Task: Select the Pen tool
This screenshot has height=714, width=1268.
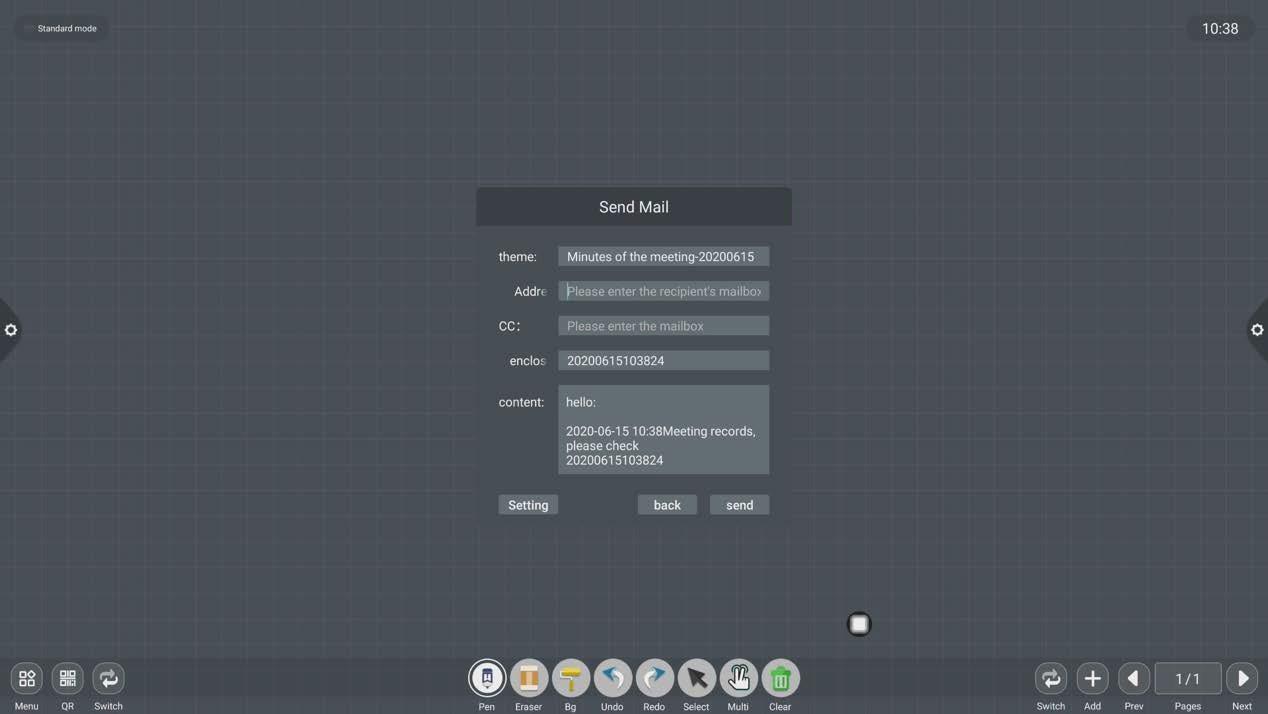Action: coord(487,678)
